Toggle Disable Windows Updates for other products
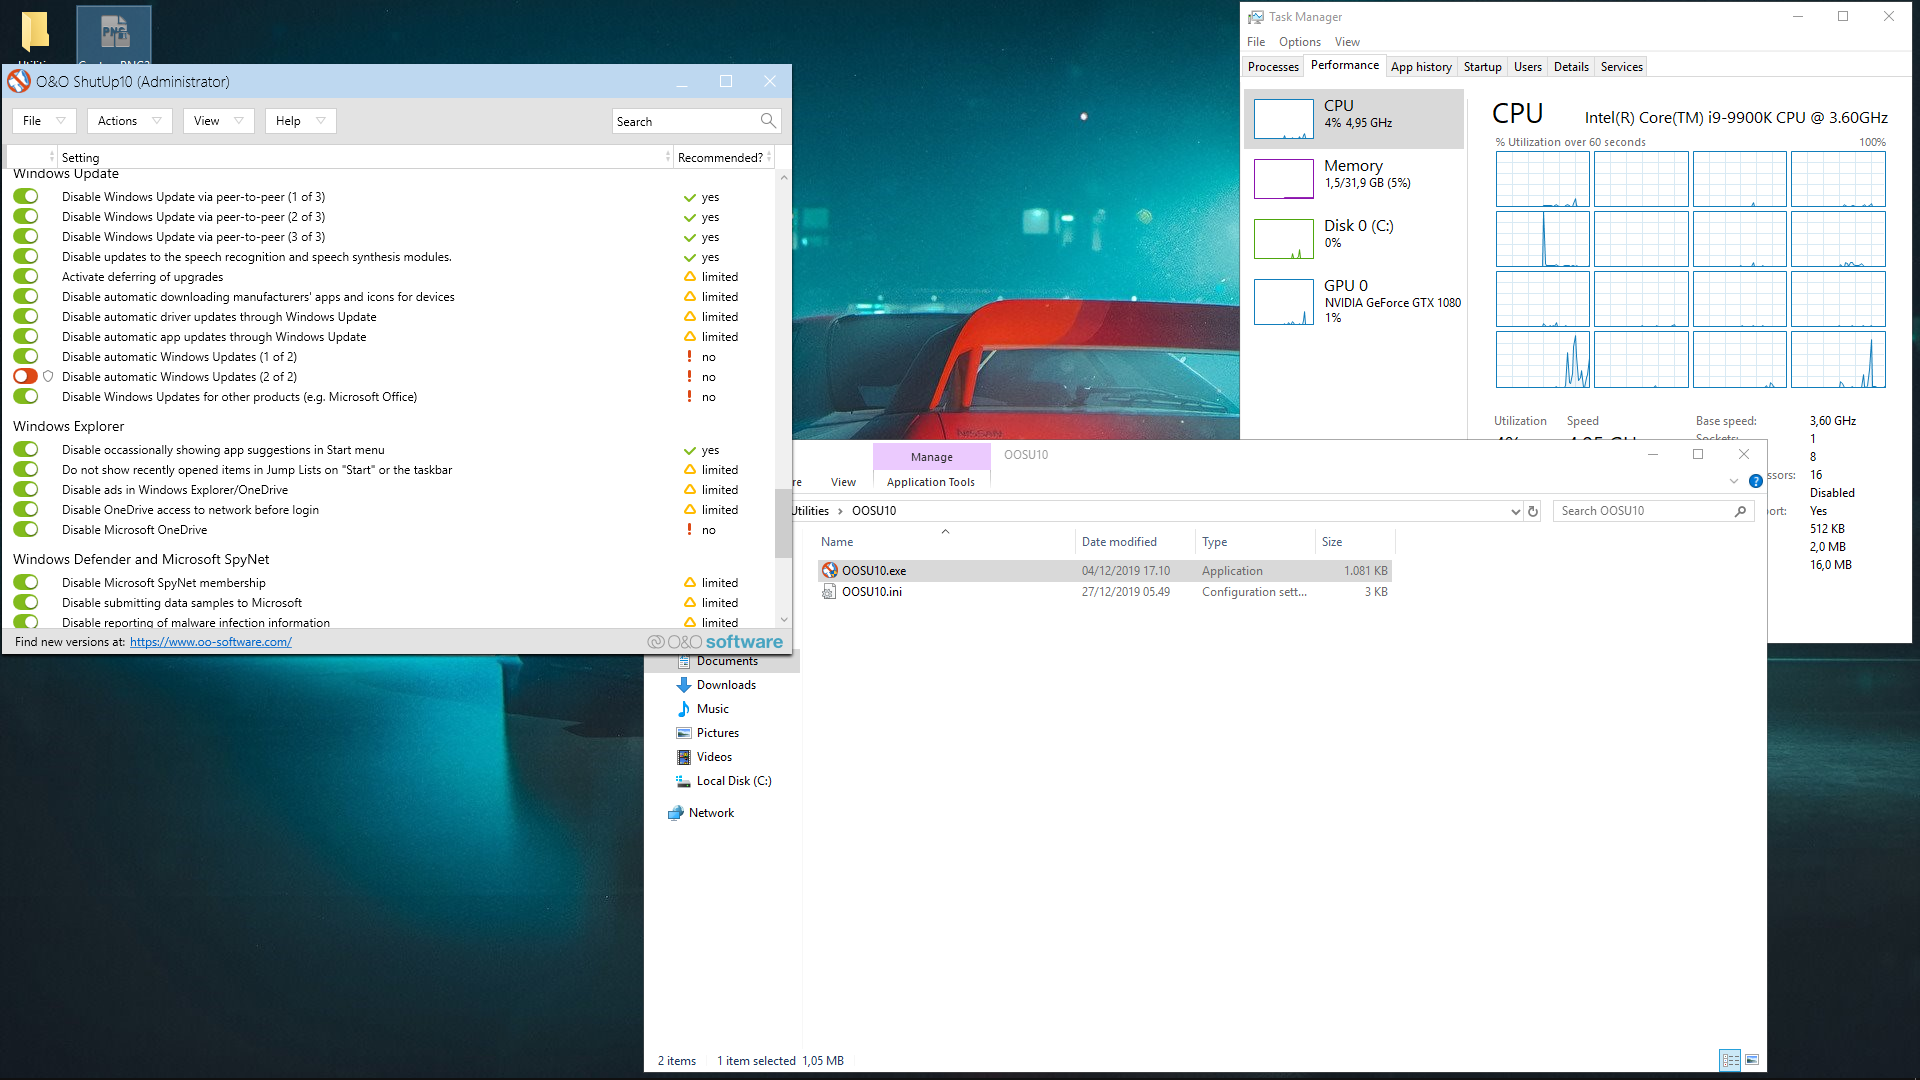1920x1080 pixels. (26, 397)
